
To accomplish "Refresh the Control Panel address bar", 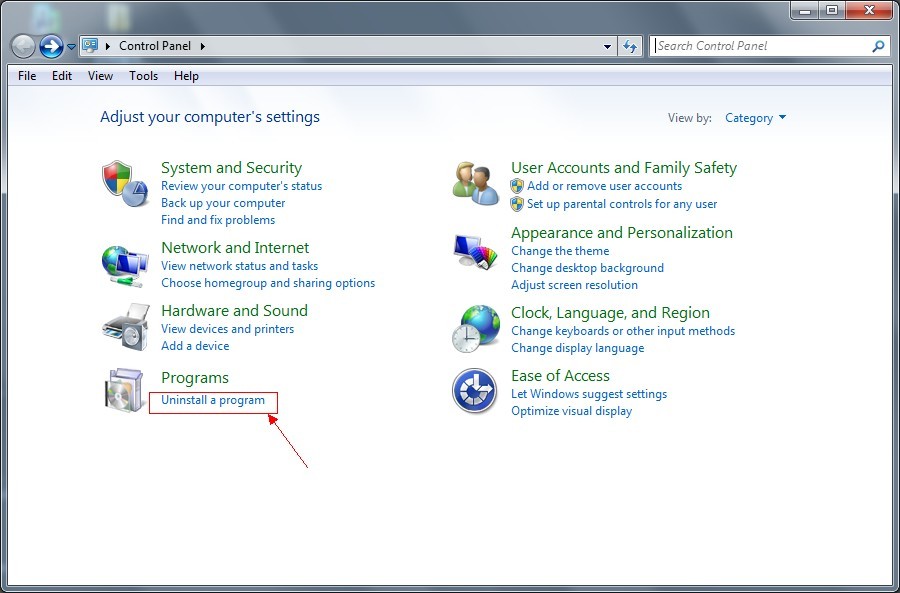I will tap(630, 46).
